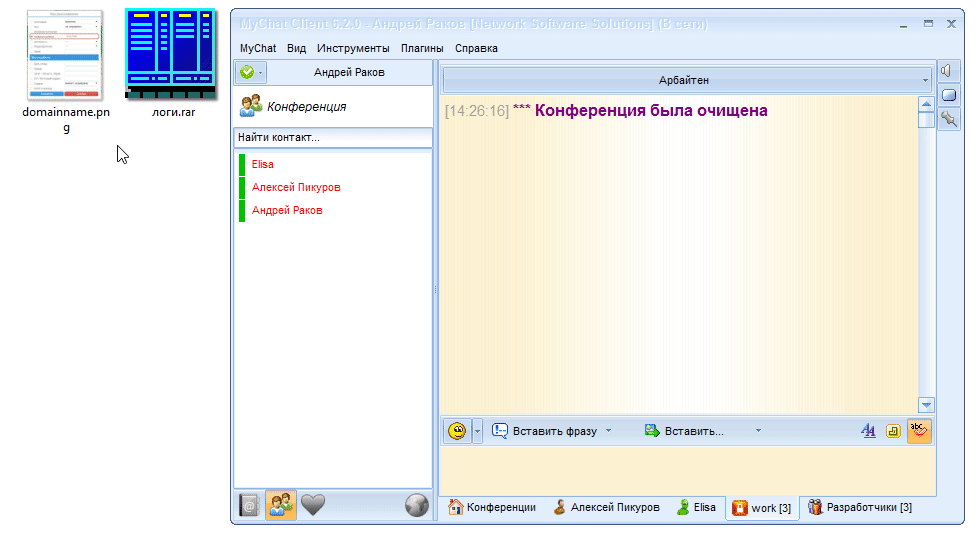The height and width of the screenshot is (536, 980).
Task: Click the chat scrollbar up arrow
Action: (x=926, y=103)
